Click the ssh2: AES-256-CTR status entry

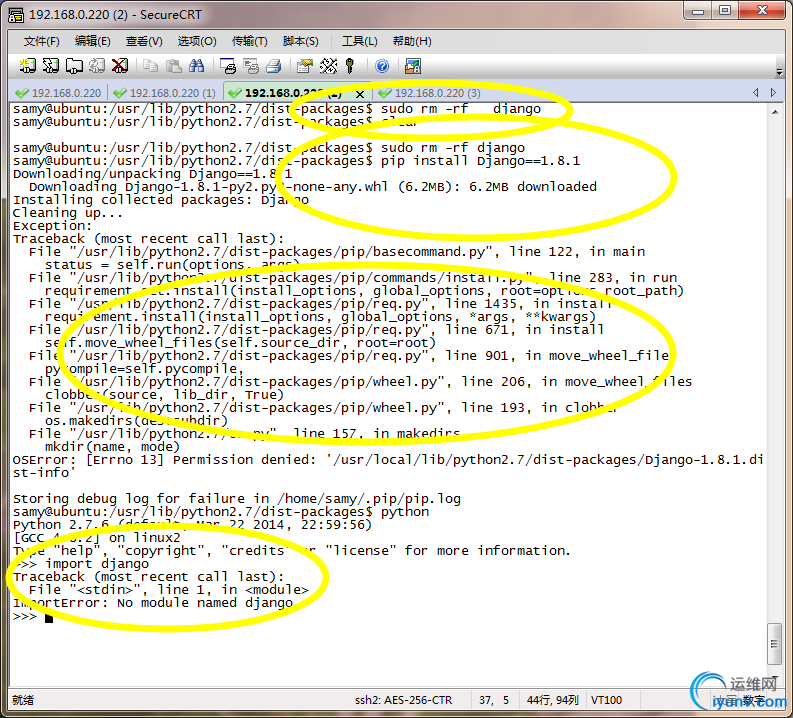403,700
